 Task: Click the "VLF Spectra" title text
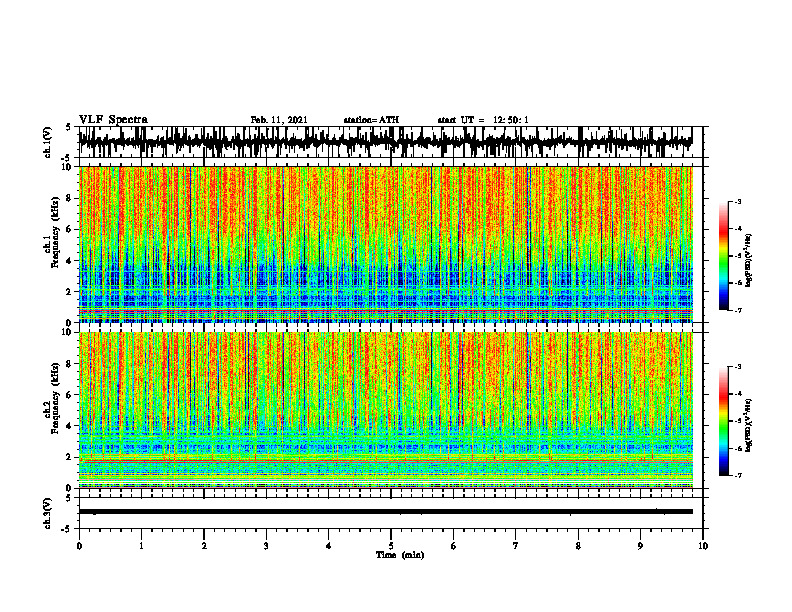pos(113,120)
